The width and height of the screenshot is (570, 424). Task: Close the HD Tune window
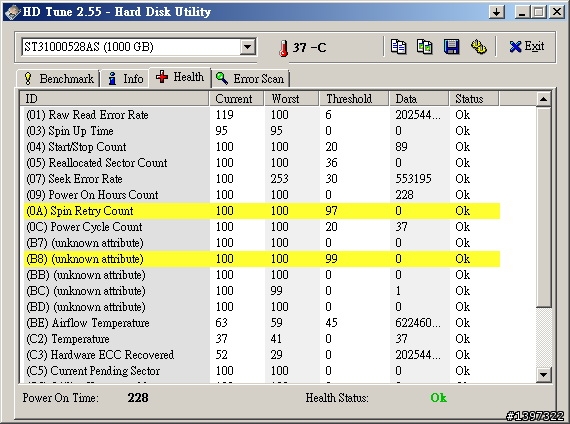click(557, 12)
